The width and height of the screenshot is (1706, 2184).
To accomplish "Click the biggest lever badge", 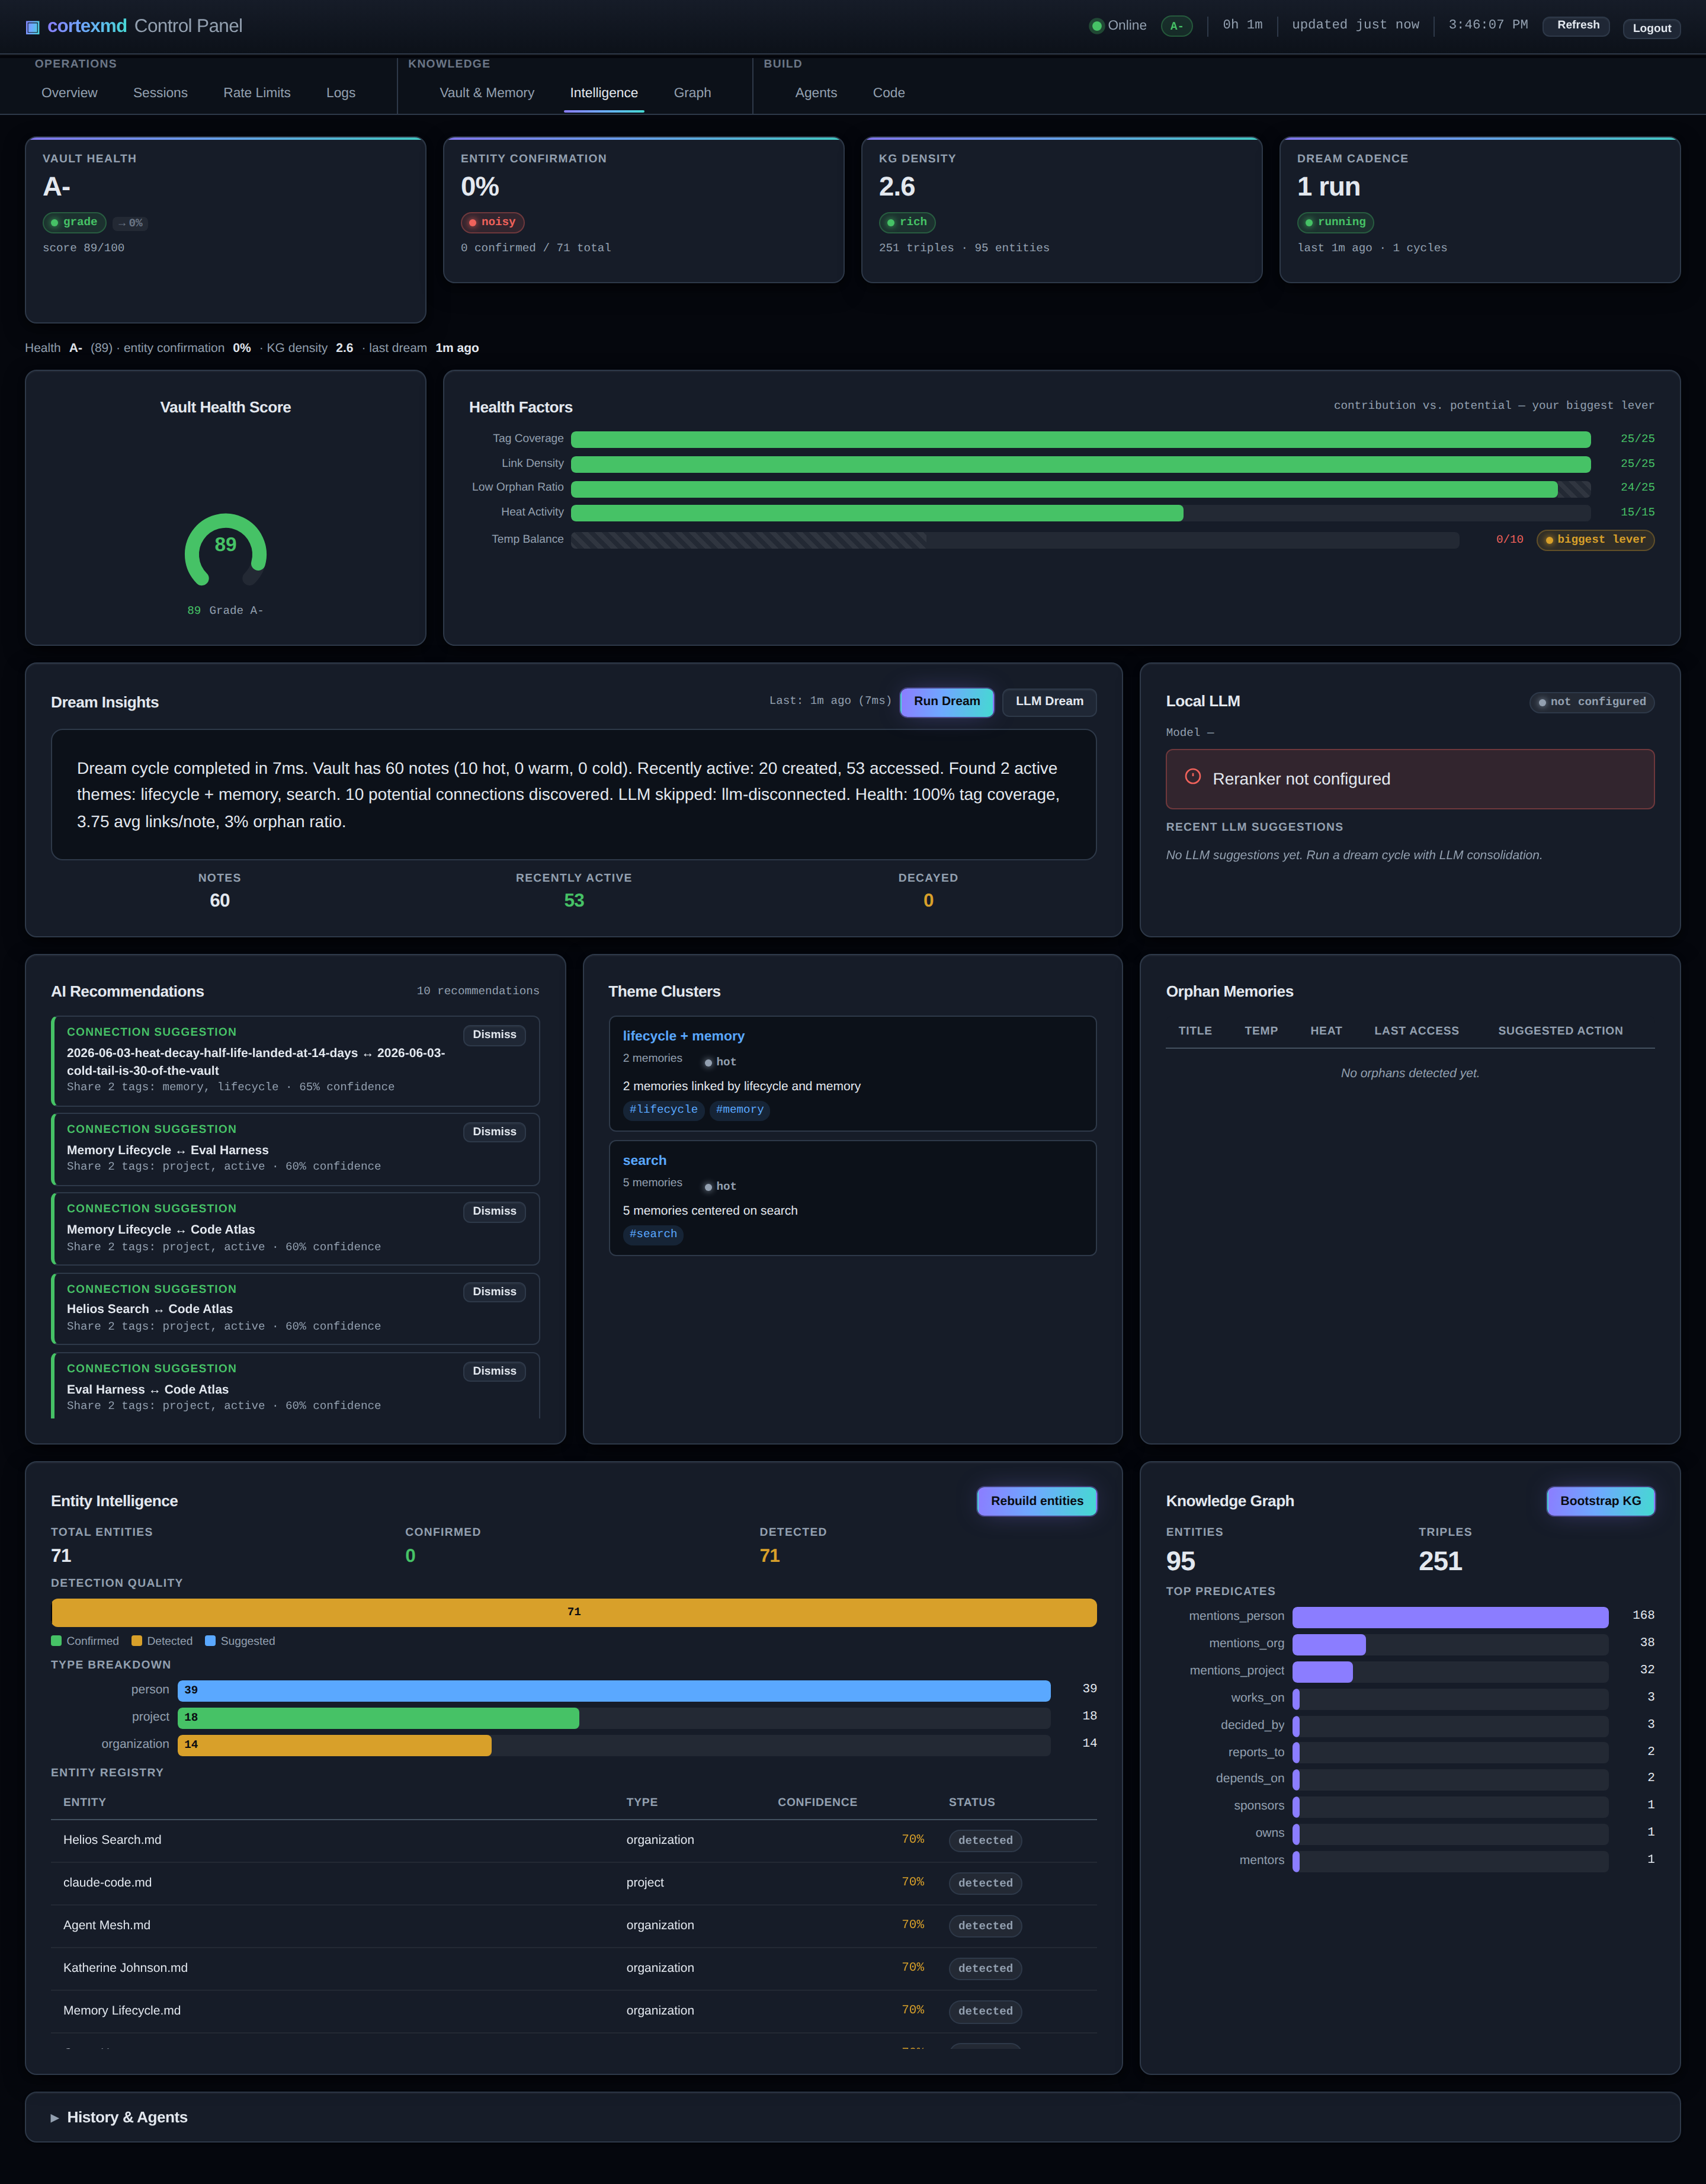I will pyautogui.click(x=1595, y=540).
